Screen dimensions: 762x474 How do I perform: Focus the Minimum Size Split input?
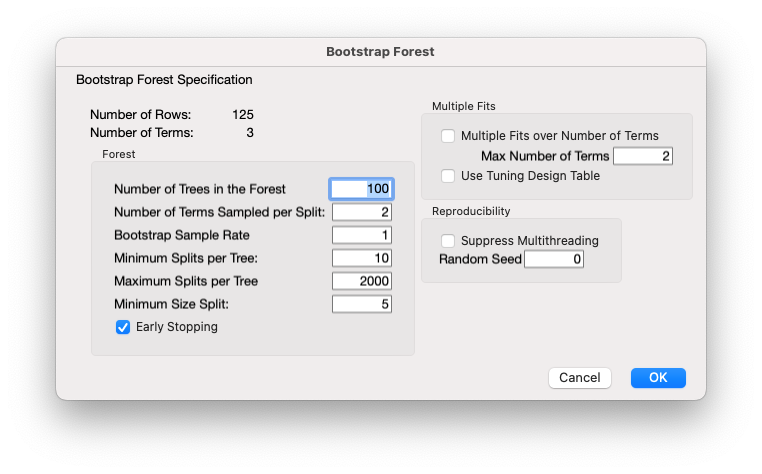tap(361, 304)
